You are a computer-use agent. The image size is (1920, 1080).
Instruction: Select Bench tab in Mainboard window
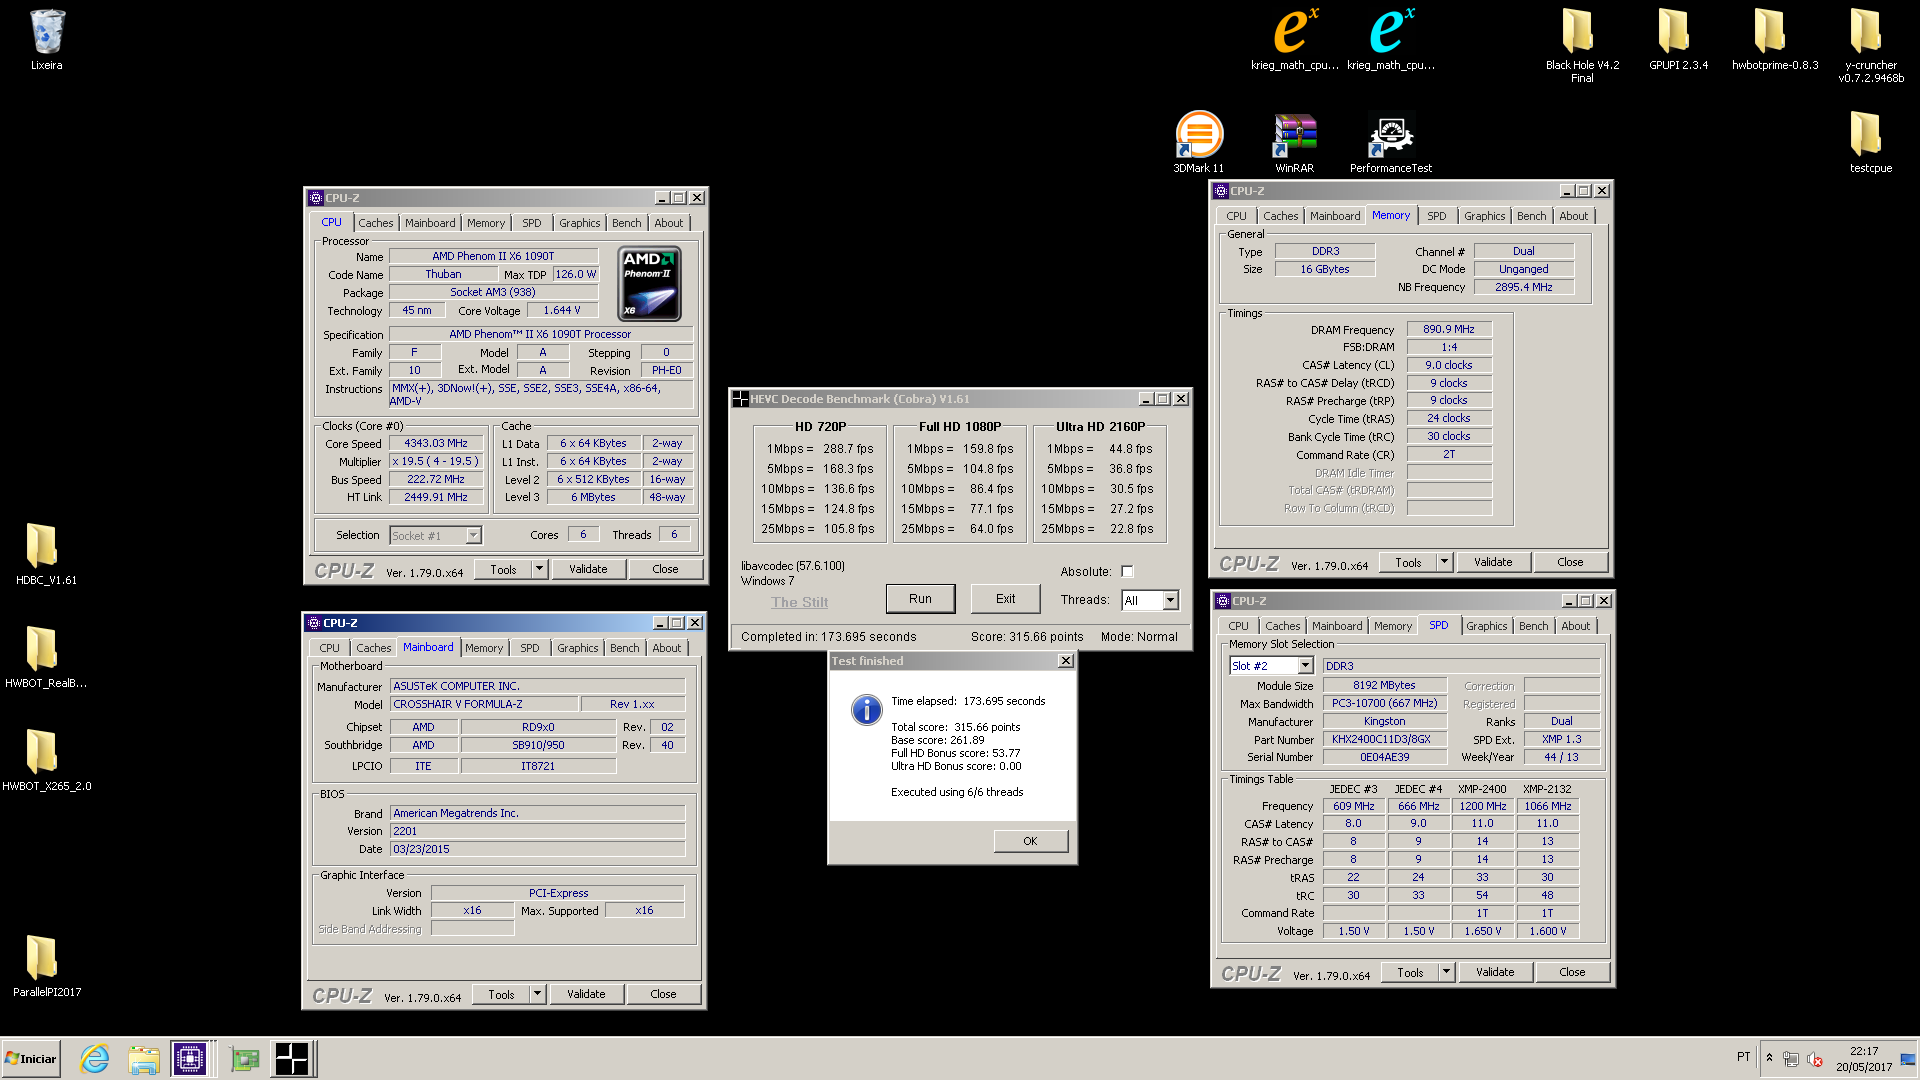pos(624,648)
